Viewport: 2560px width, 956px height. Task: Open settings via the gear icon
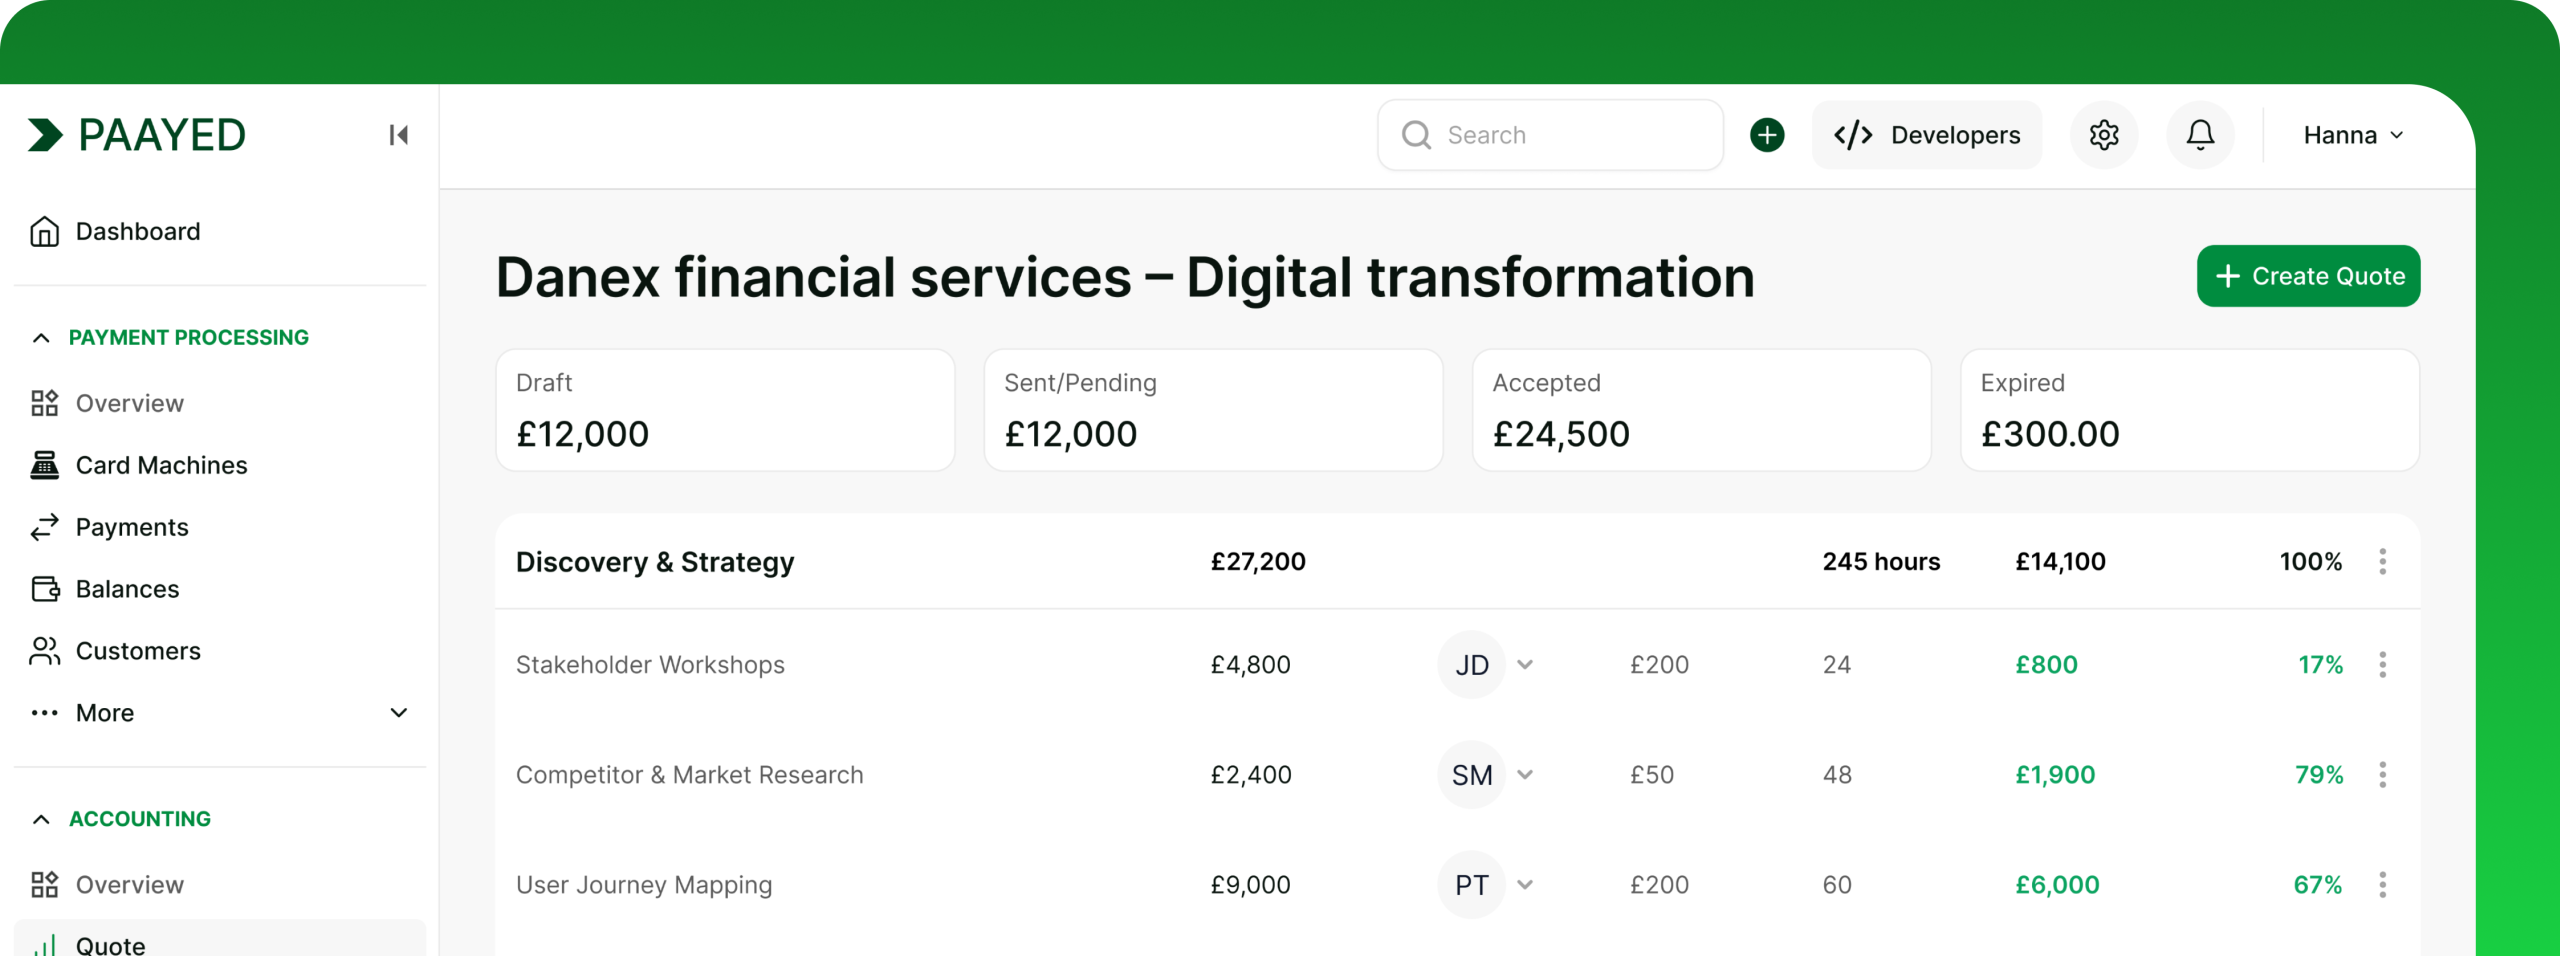2104,135
